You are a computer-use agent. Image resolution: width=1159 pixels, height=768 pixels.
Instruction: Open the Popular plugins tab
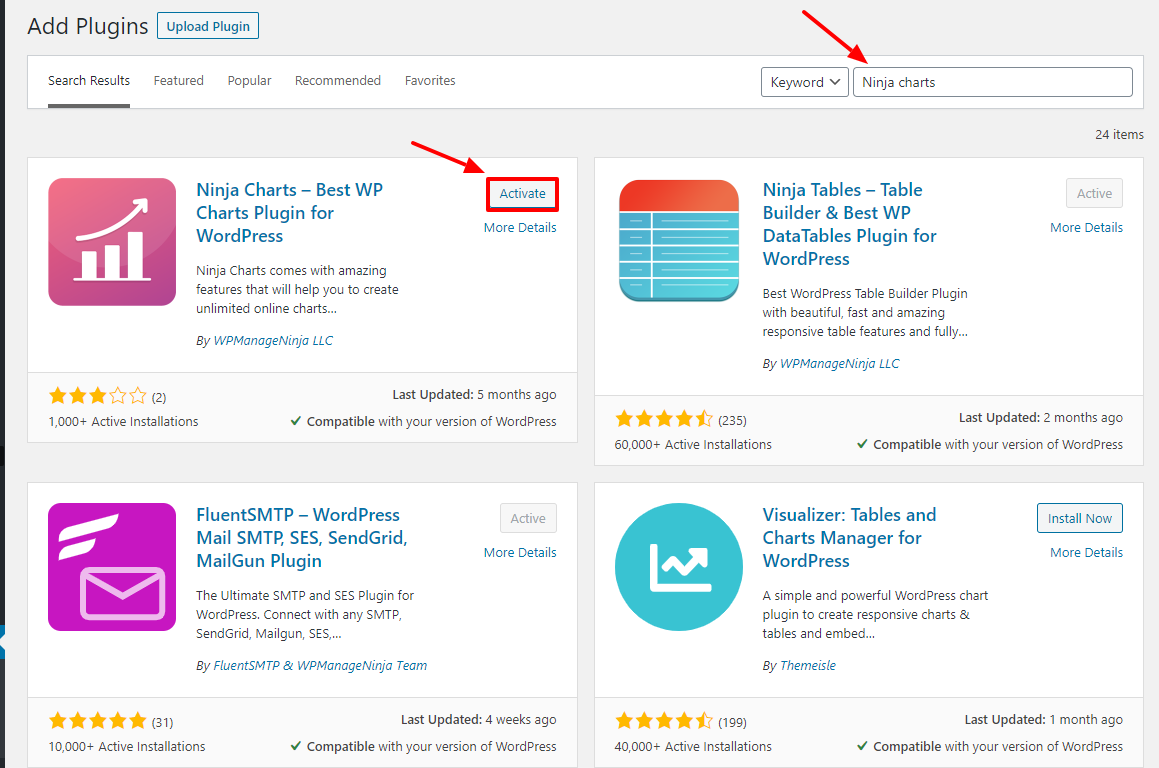pyautogui.click(x=249, y=80)
